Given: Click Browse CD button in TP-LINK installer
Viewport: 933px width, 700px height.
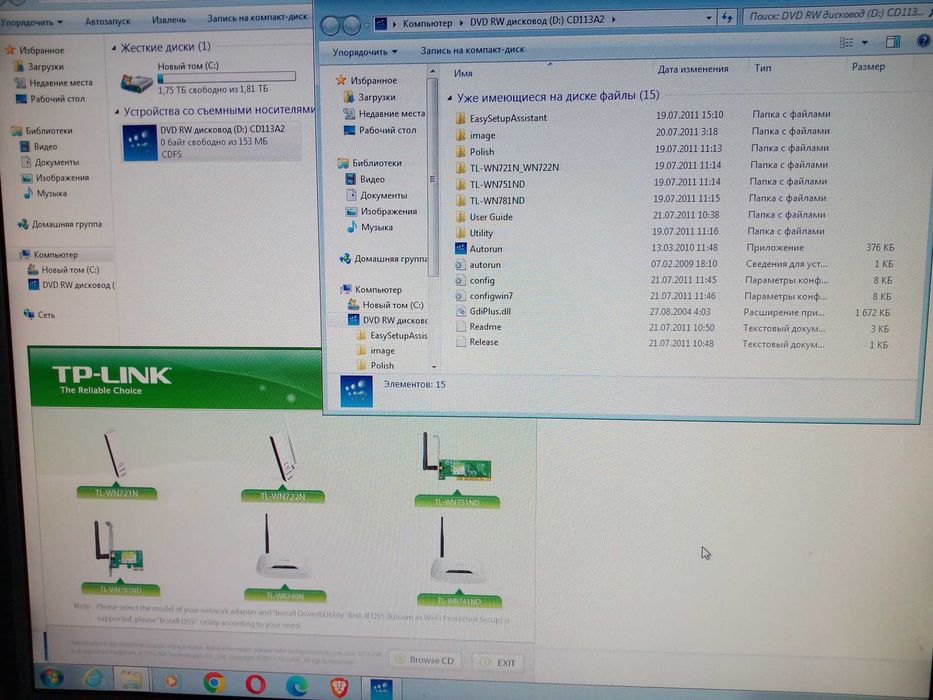Looking at the screenshot, I should (x=425, y=660).
